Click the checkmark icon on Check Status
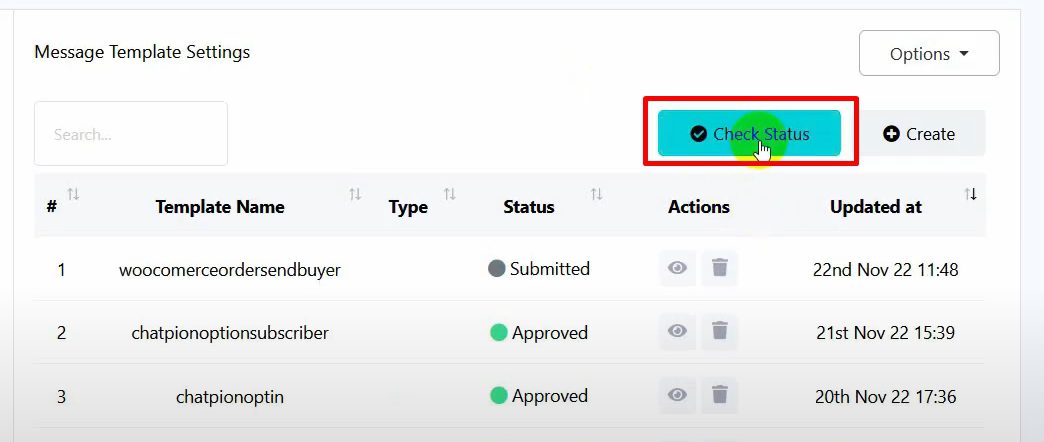The width and height of the screenshot is (1044, 442). [x=698, y=134]
